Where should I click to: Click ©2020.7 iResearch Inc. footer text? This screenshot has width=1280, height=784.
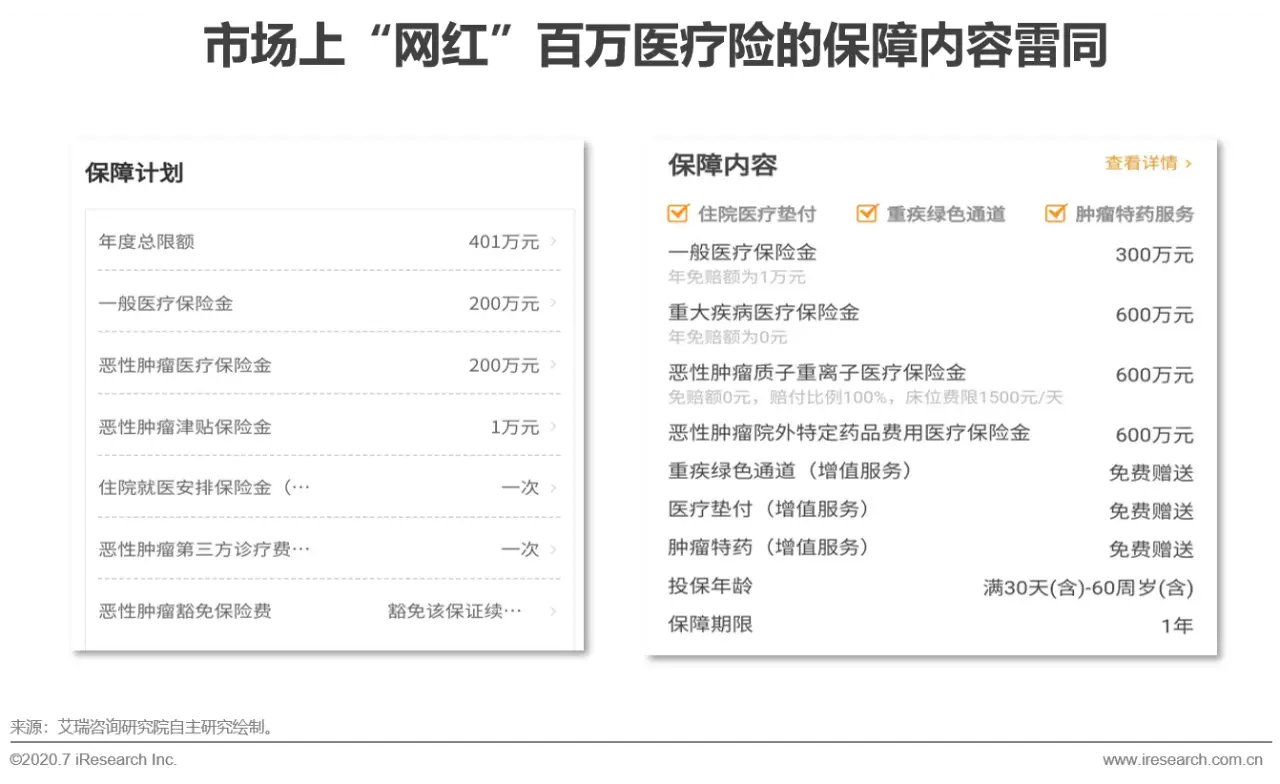[x=93, y=759]
